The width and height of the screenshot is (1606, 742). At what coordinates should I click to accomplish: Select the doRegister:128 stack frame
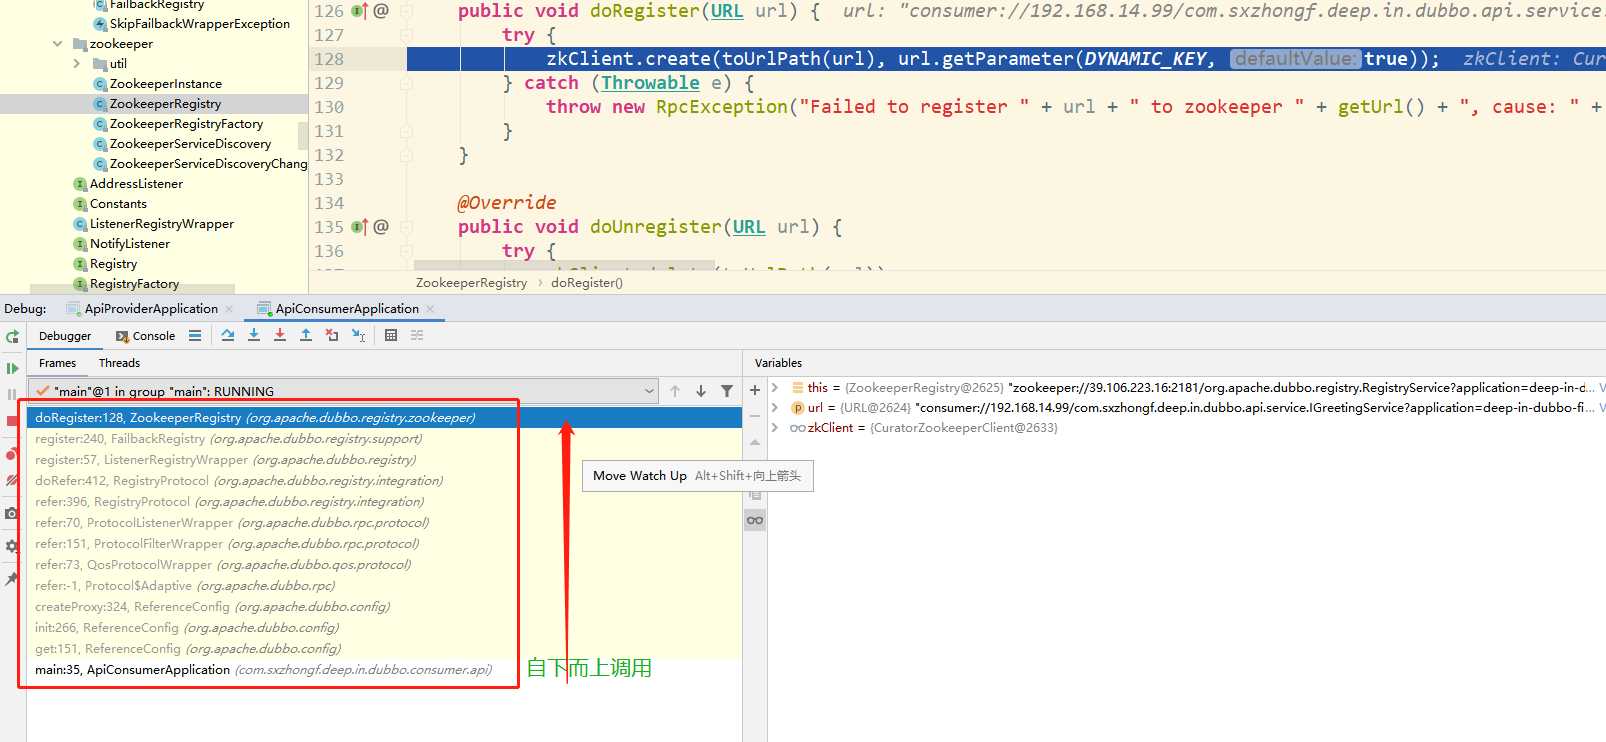coord(384,418)
